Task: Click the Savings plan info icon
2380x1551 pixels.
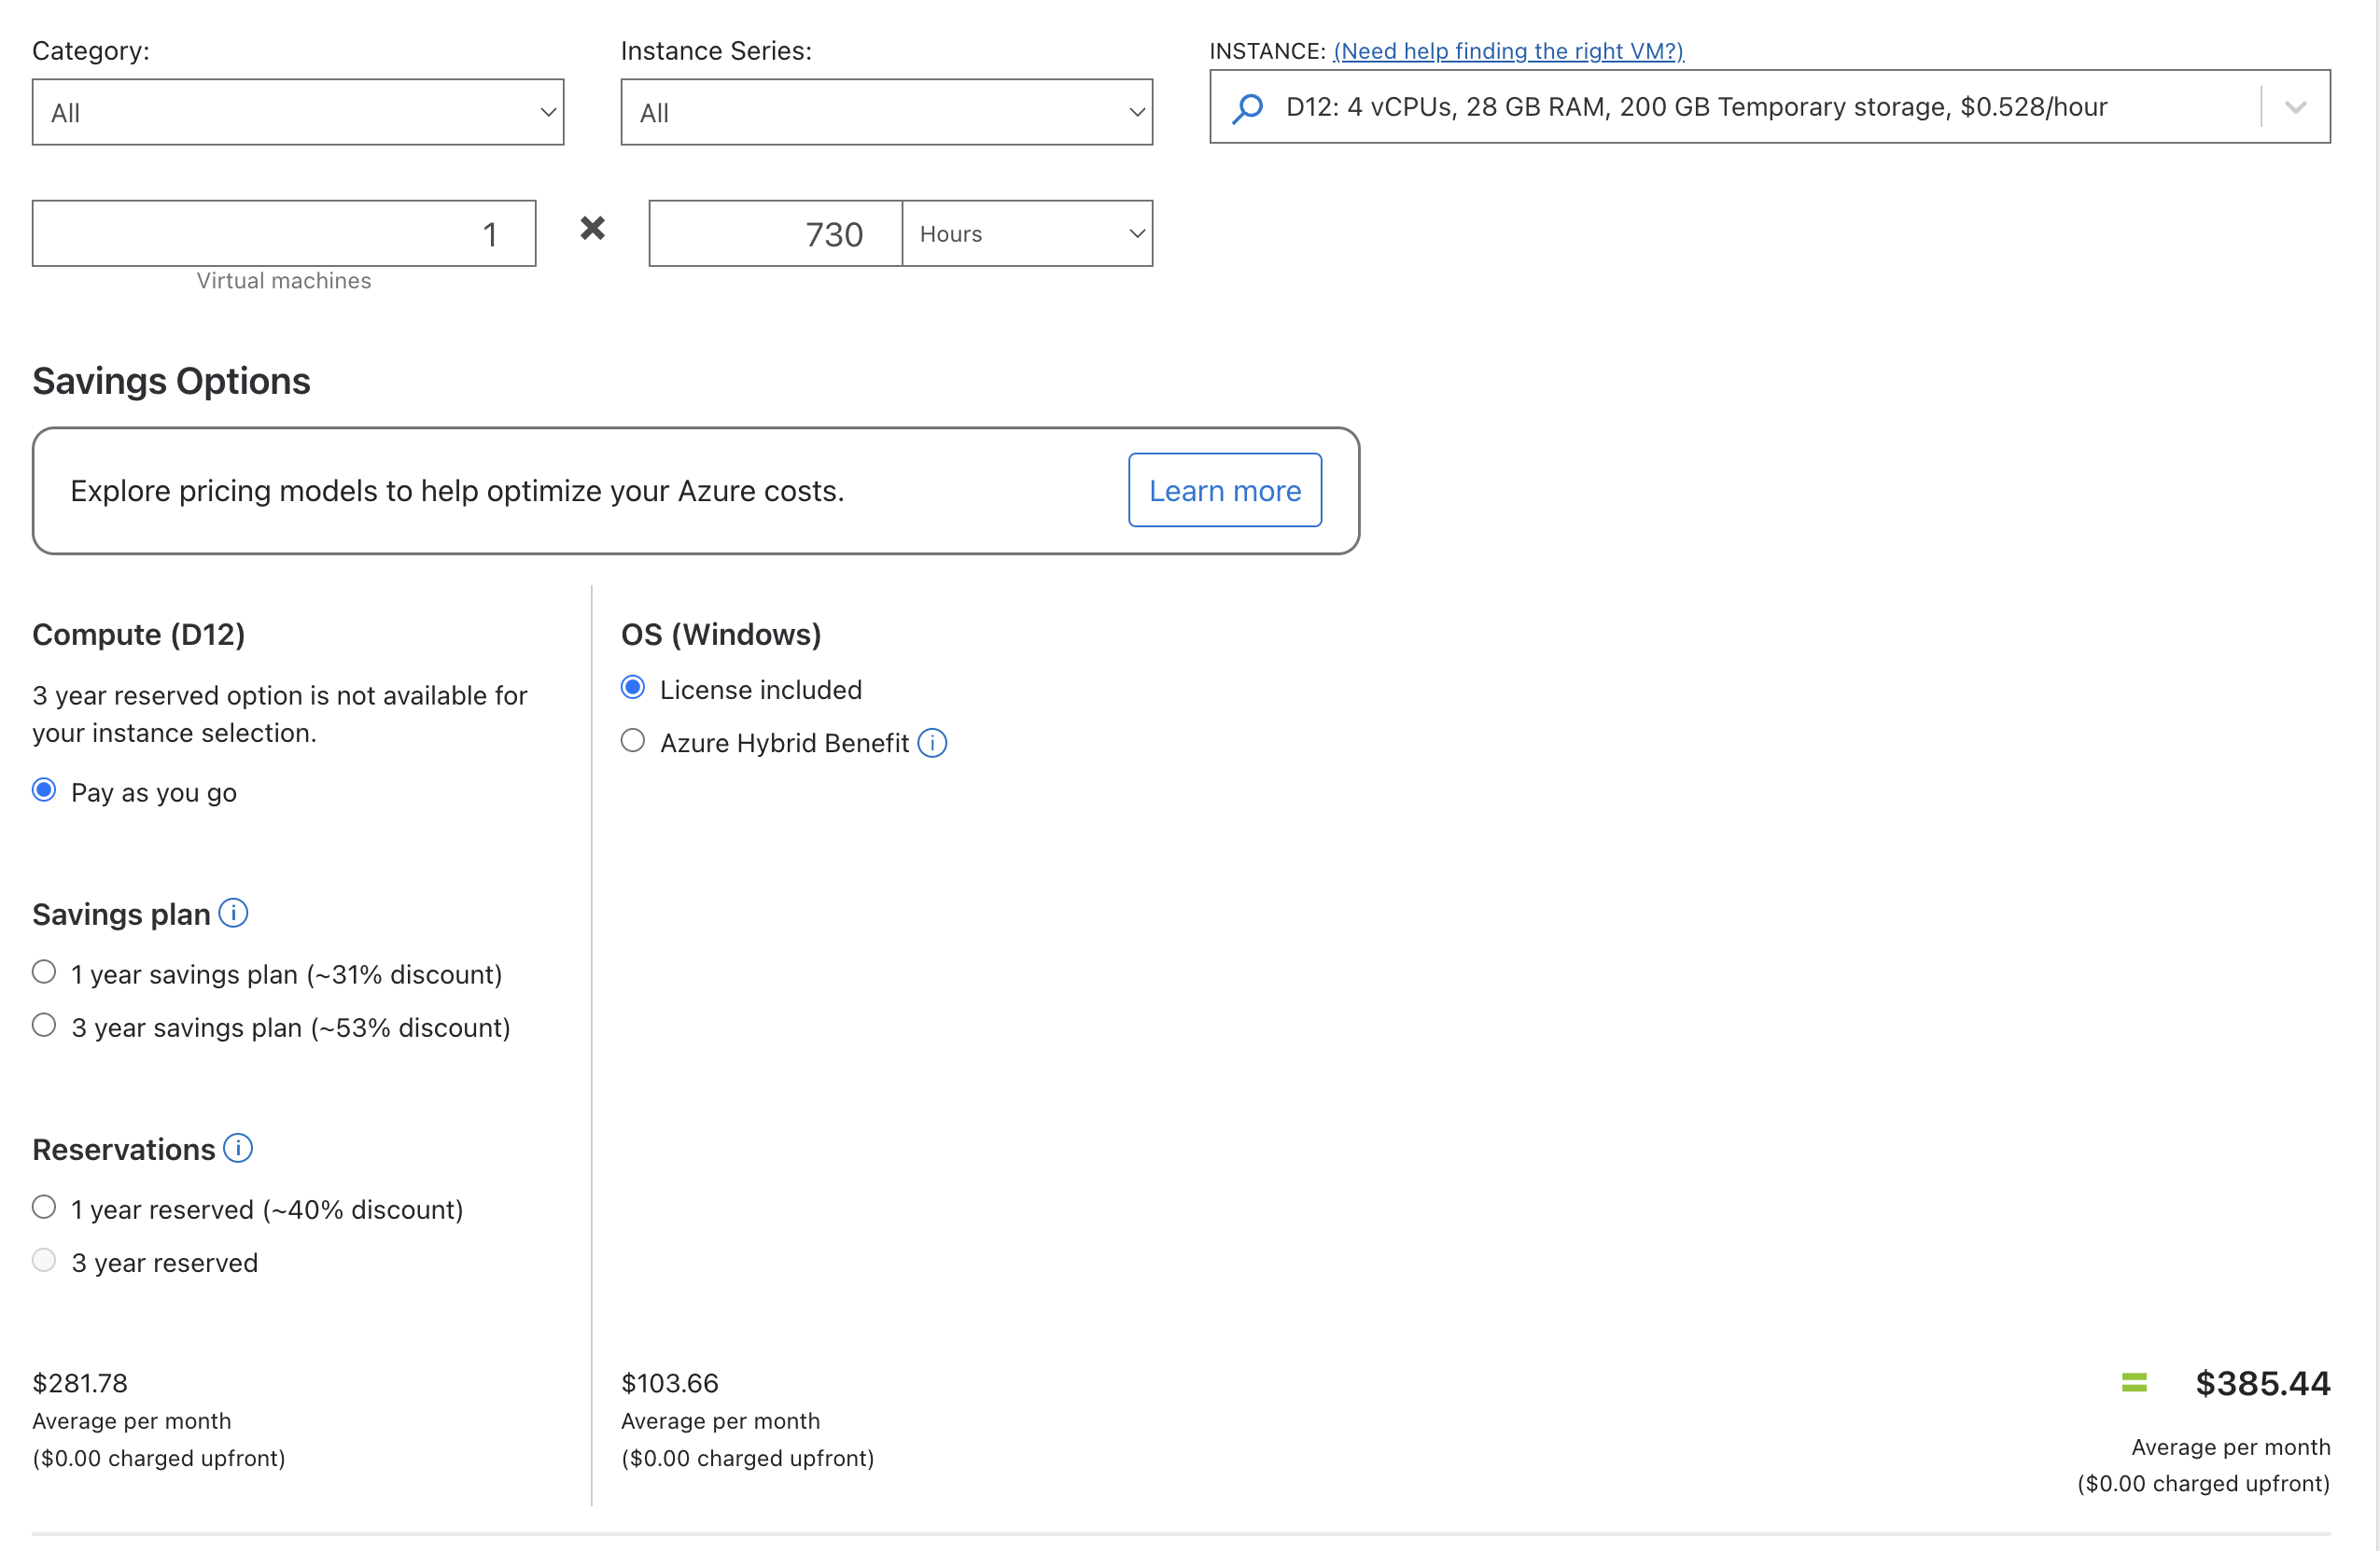Action: (233, 913)
